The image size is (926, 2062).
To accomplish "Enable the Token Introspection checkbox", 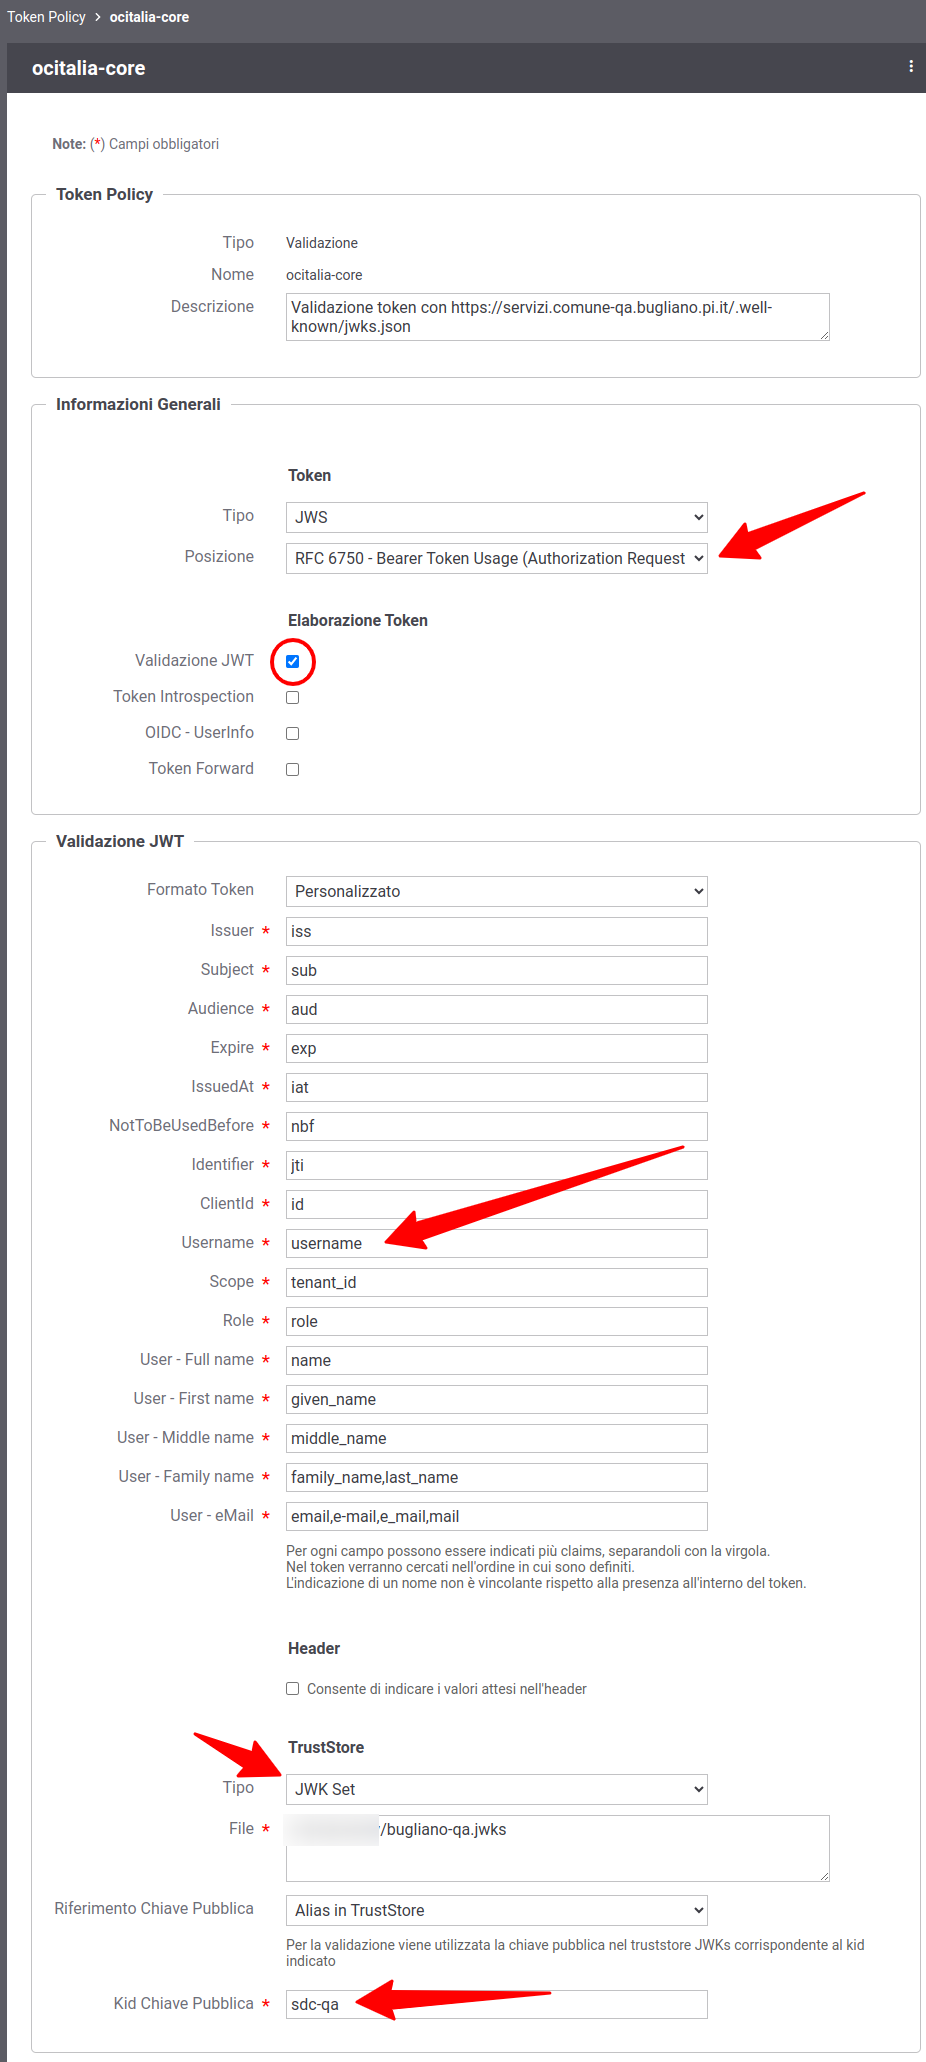I will (293, 697).
